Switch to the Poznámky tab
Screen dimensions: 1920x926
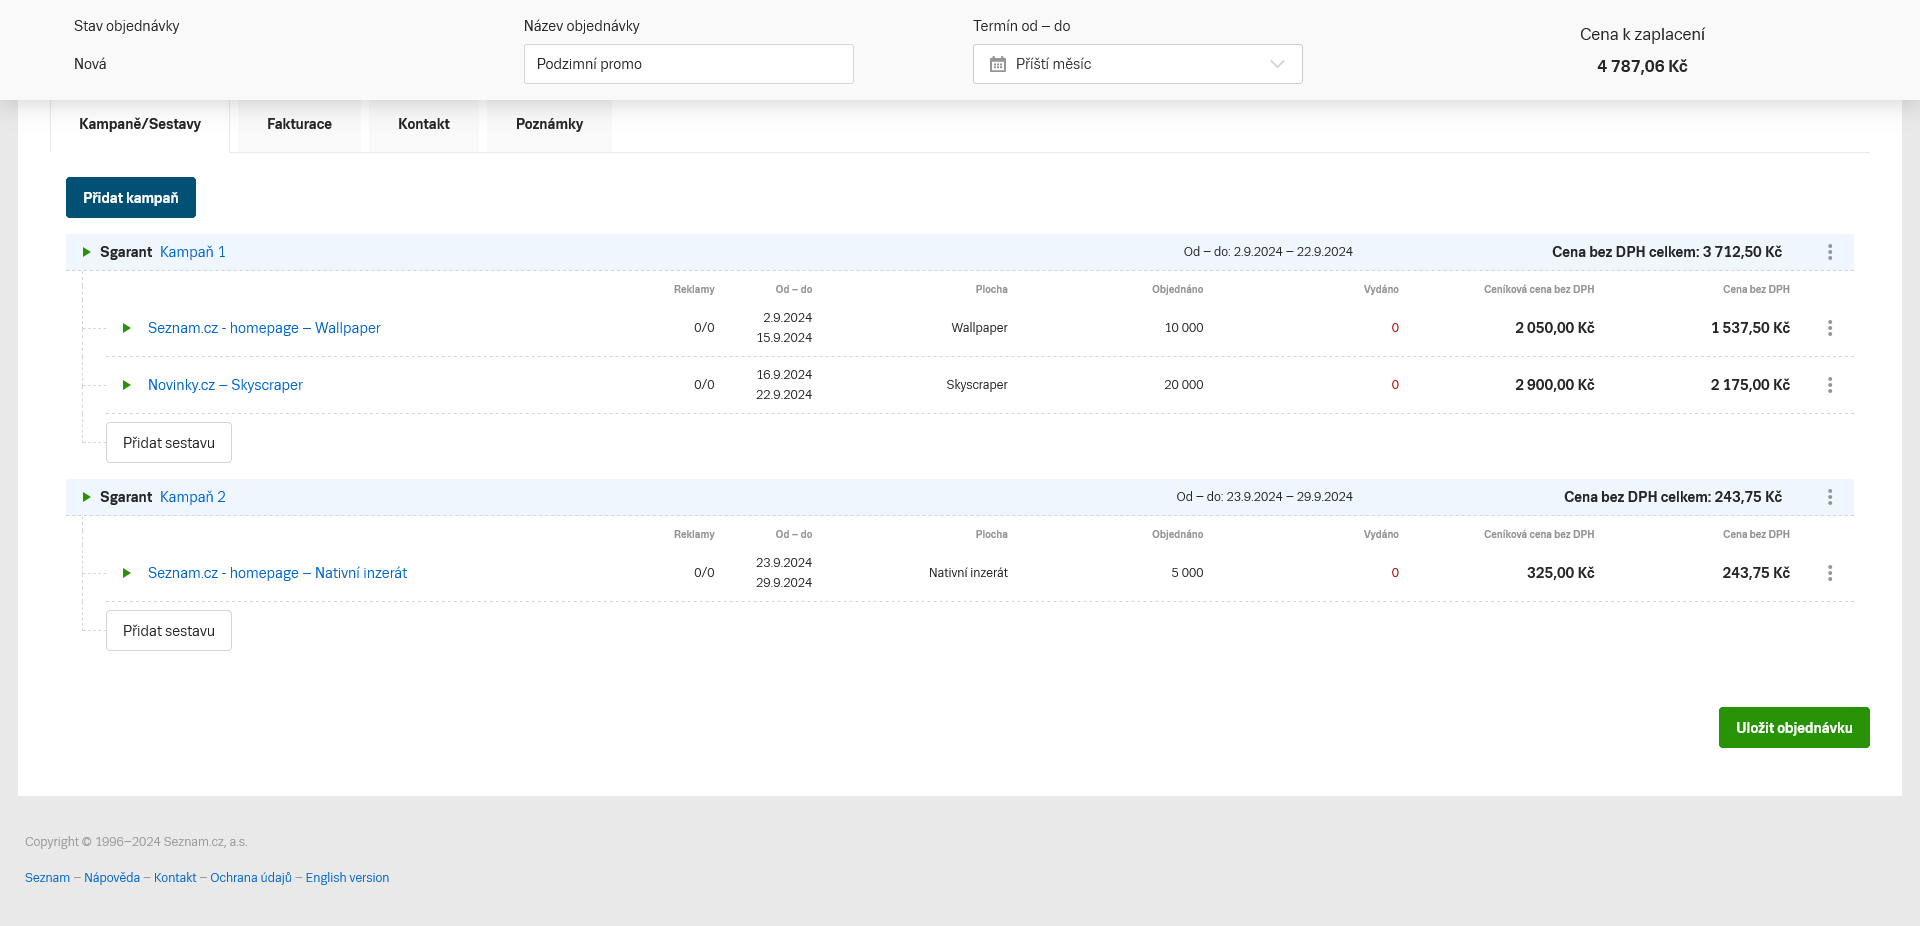549,124
